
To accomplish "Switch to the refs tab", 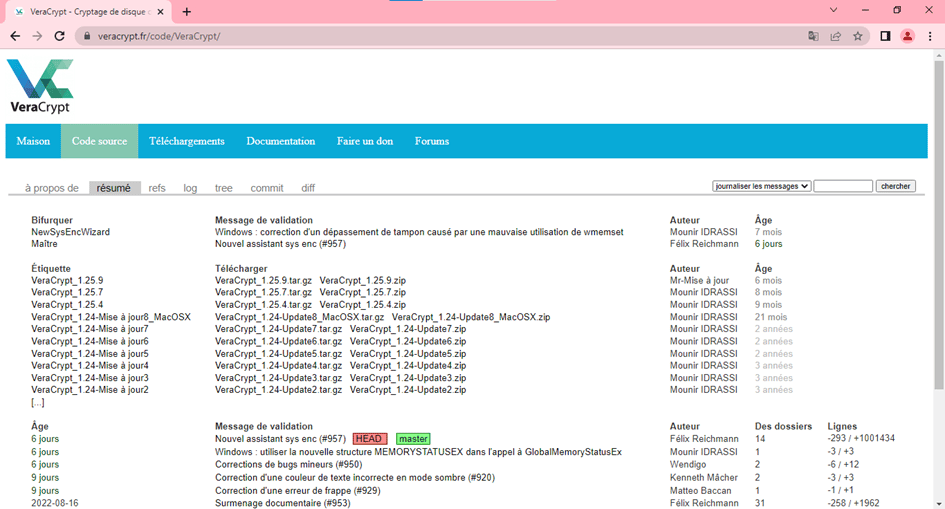I will 157,188.
